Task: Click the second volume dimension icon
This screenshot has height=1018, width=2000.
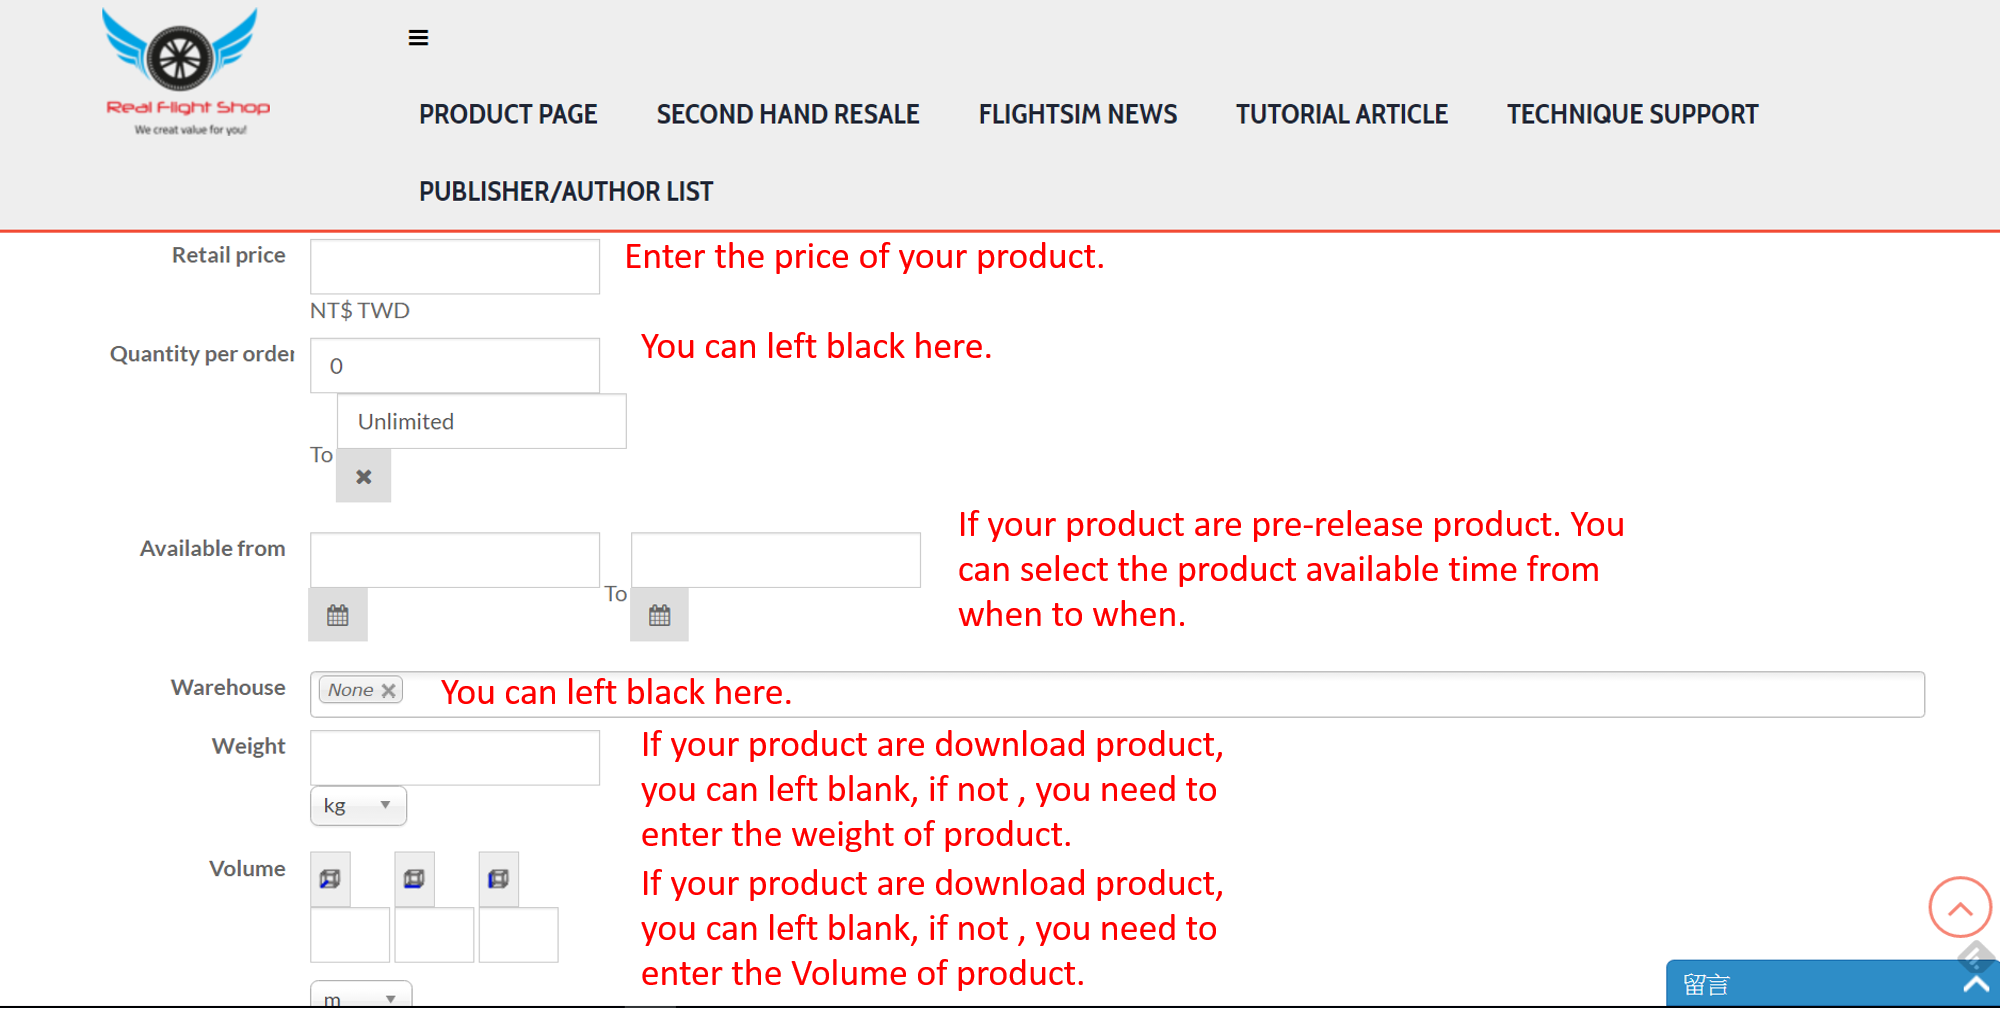Action: [x=414, y=879]
